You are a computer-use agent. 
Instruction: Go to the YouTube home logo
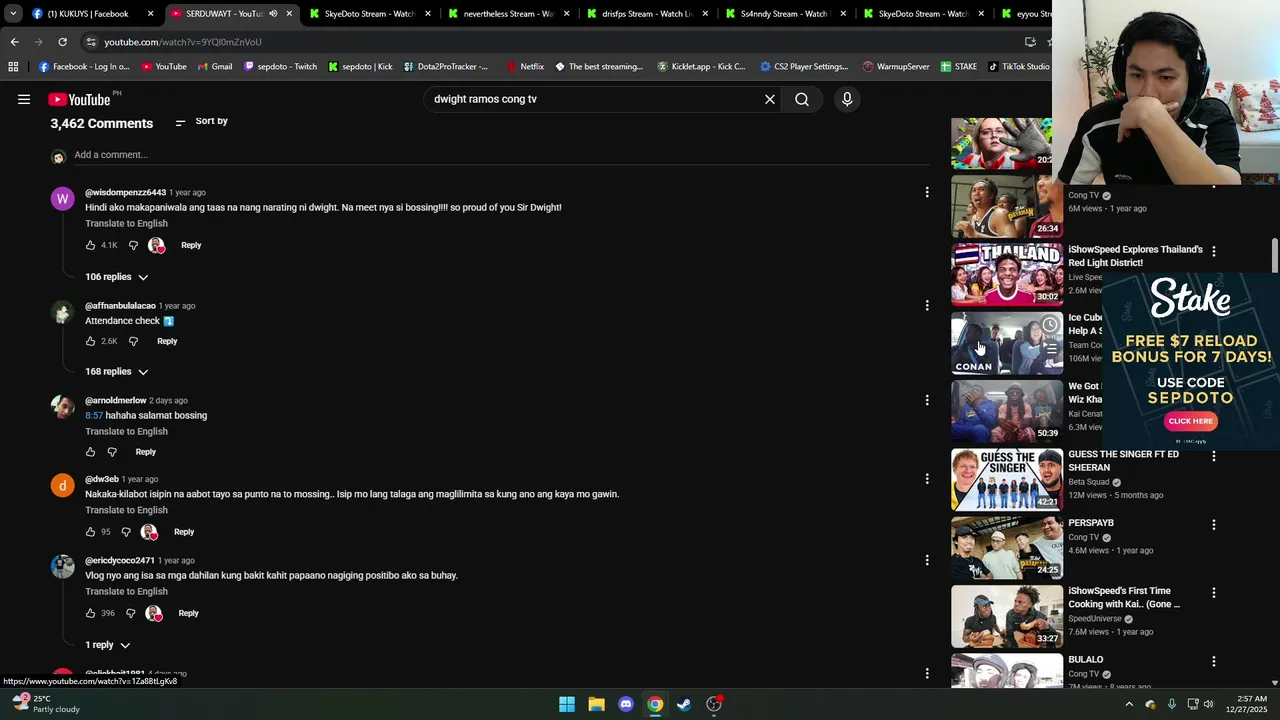click(x=80, y=99)
